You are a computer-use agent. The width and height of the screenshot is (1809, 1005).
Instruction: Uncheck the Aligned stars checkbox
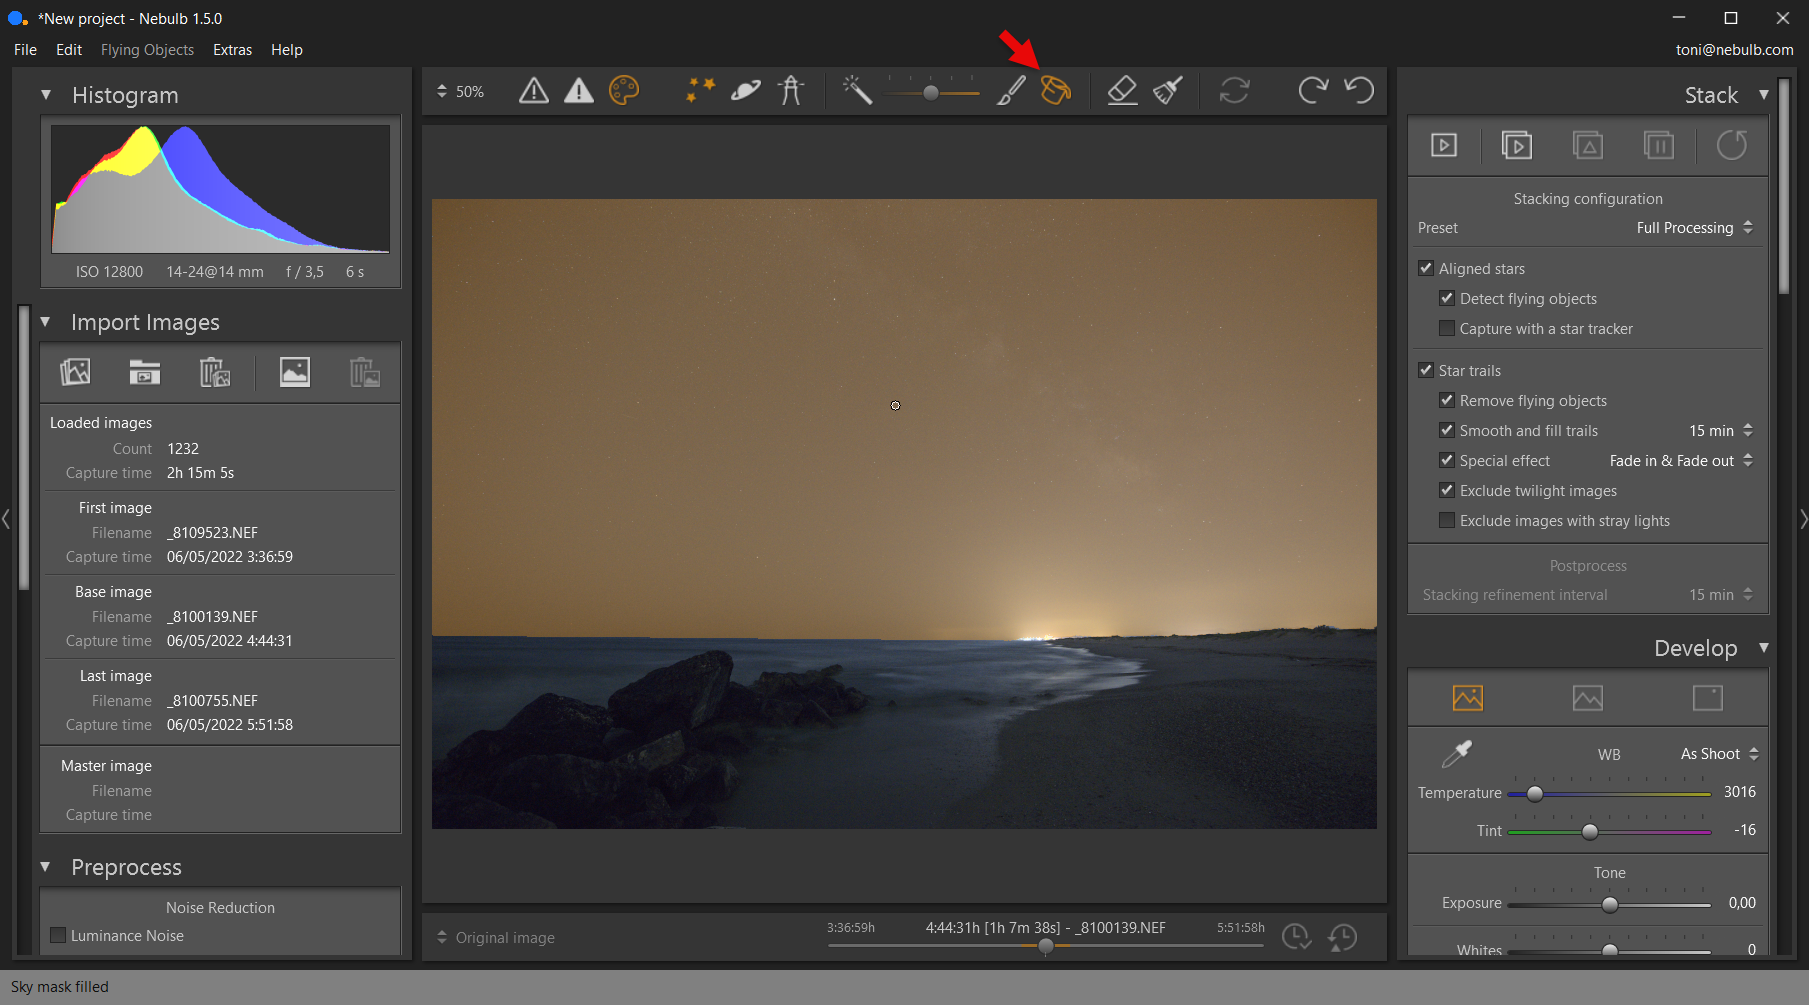(1426, 268)
